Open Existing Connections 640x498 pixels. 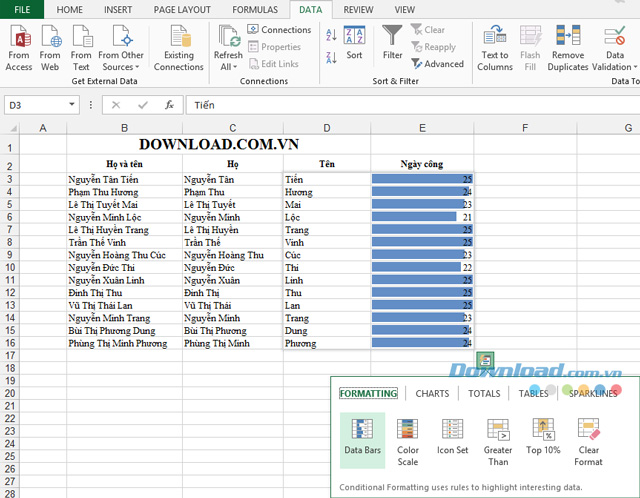pos(178,47)
